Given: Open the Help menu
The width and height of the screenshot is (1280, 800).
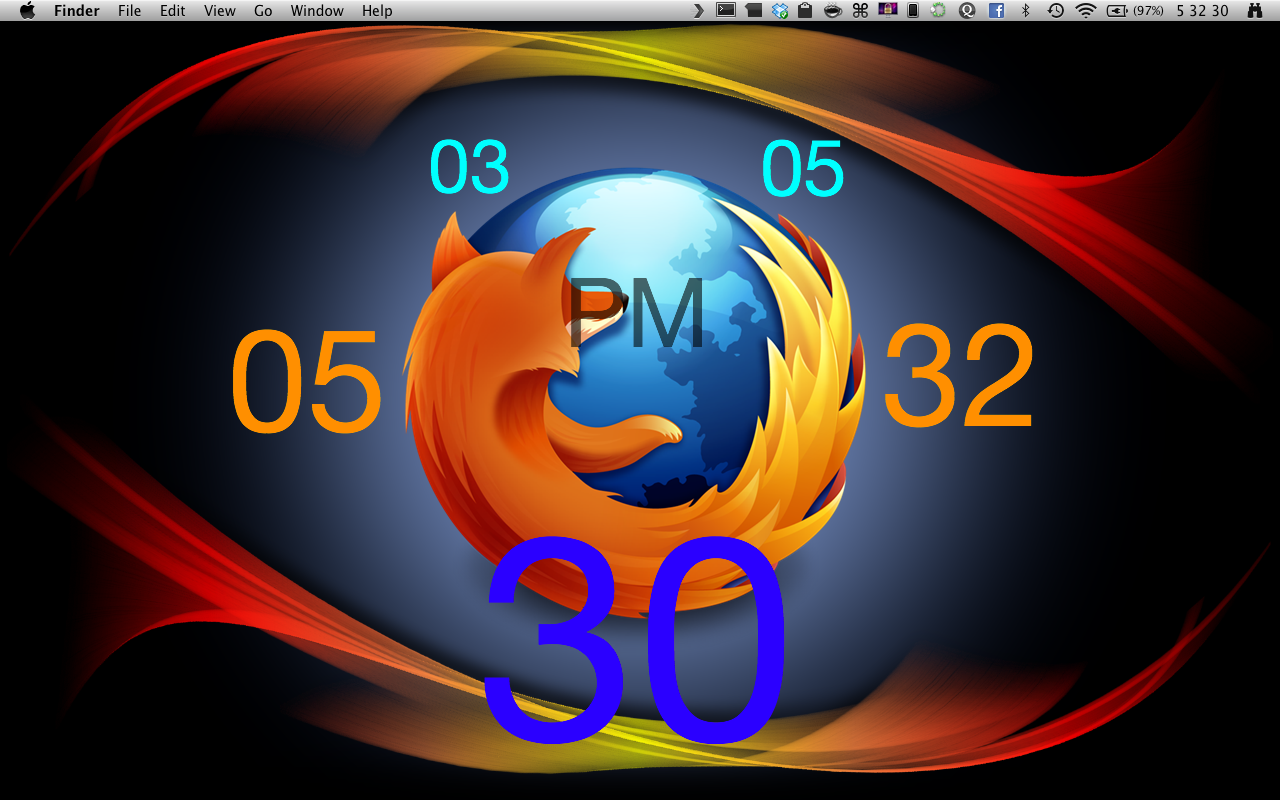Looking at the screenshot, I should pyautogui.click(x=377, y=11).
